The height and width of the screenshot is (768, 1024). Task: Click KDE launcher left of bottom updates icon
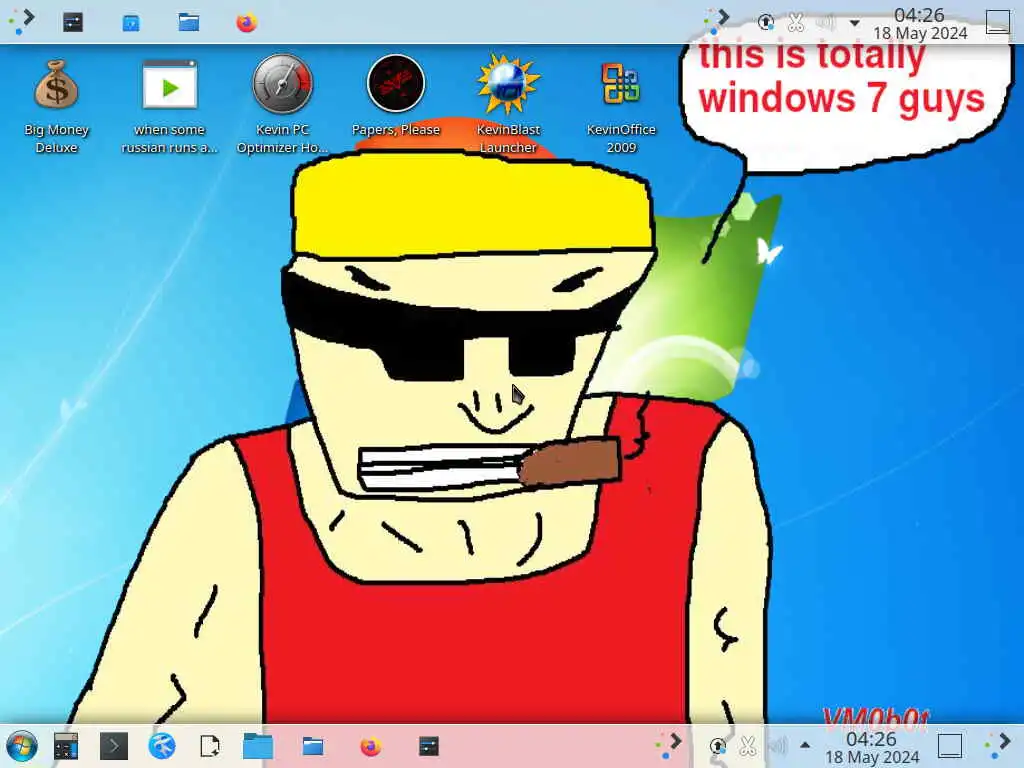(x=669, y=745)
